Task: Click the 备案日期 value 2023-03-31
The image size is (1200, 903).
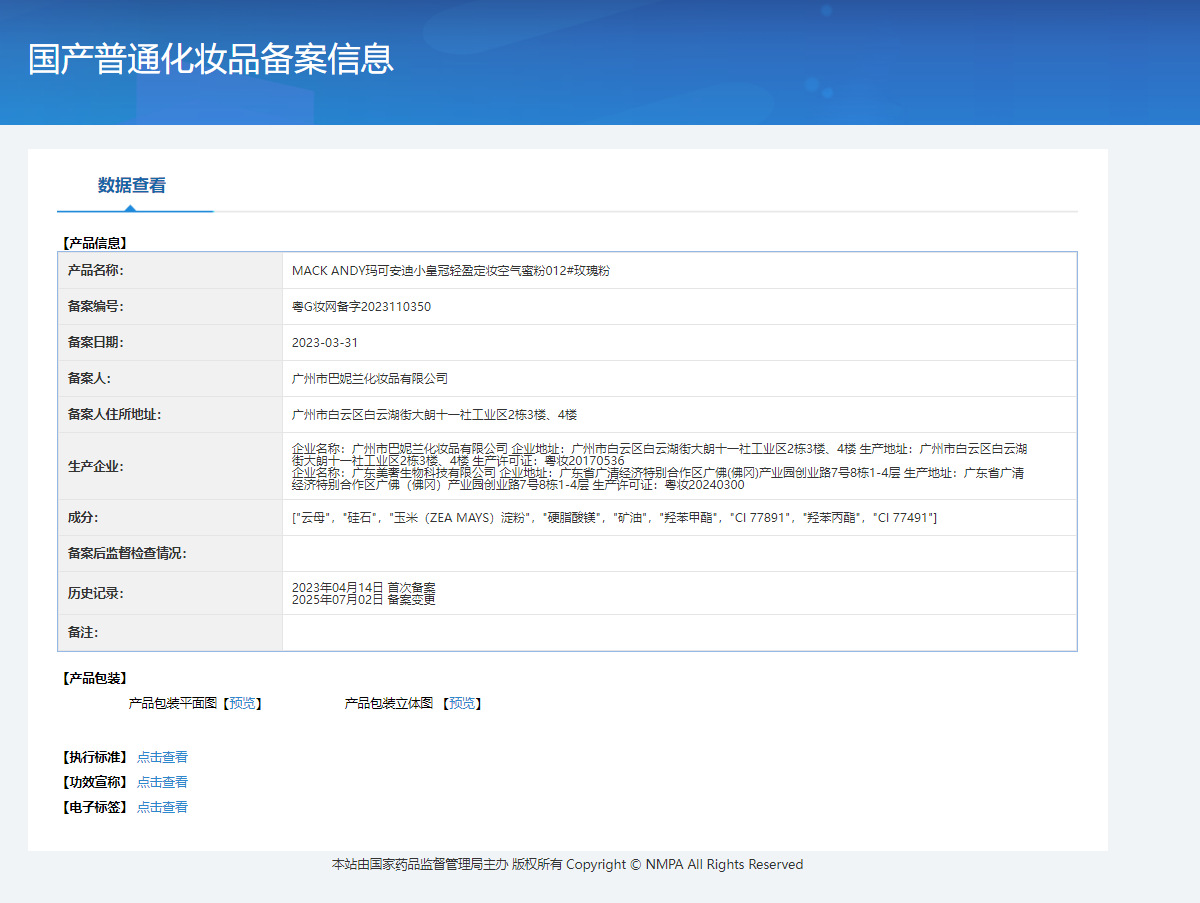Action: (x=324, y=343)
